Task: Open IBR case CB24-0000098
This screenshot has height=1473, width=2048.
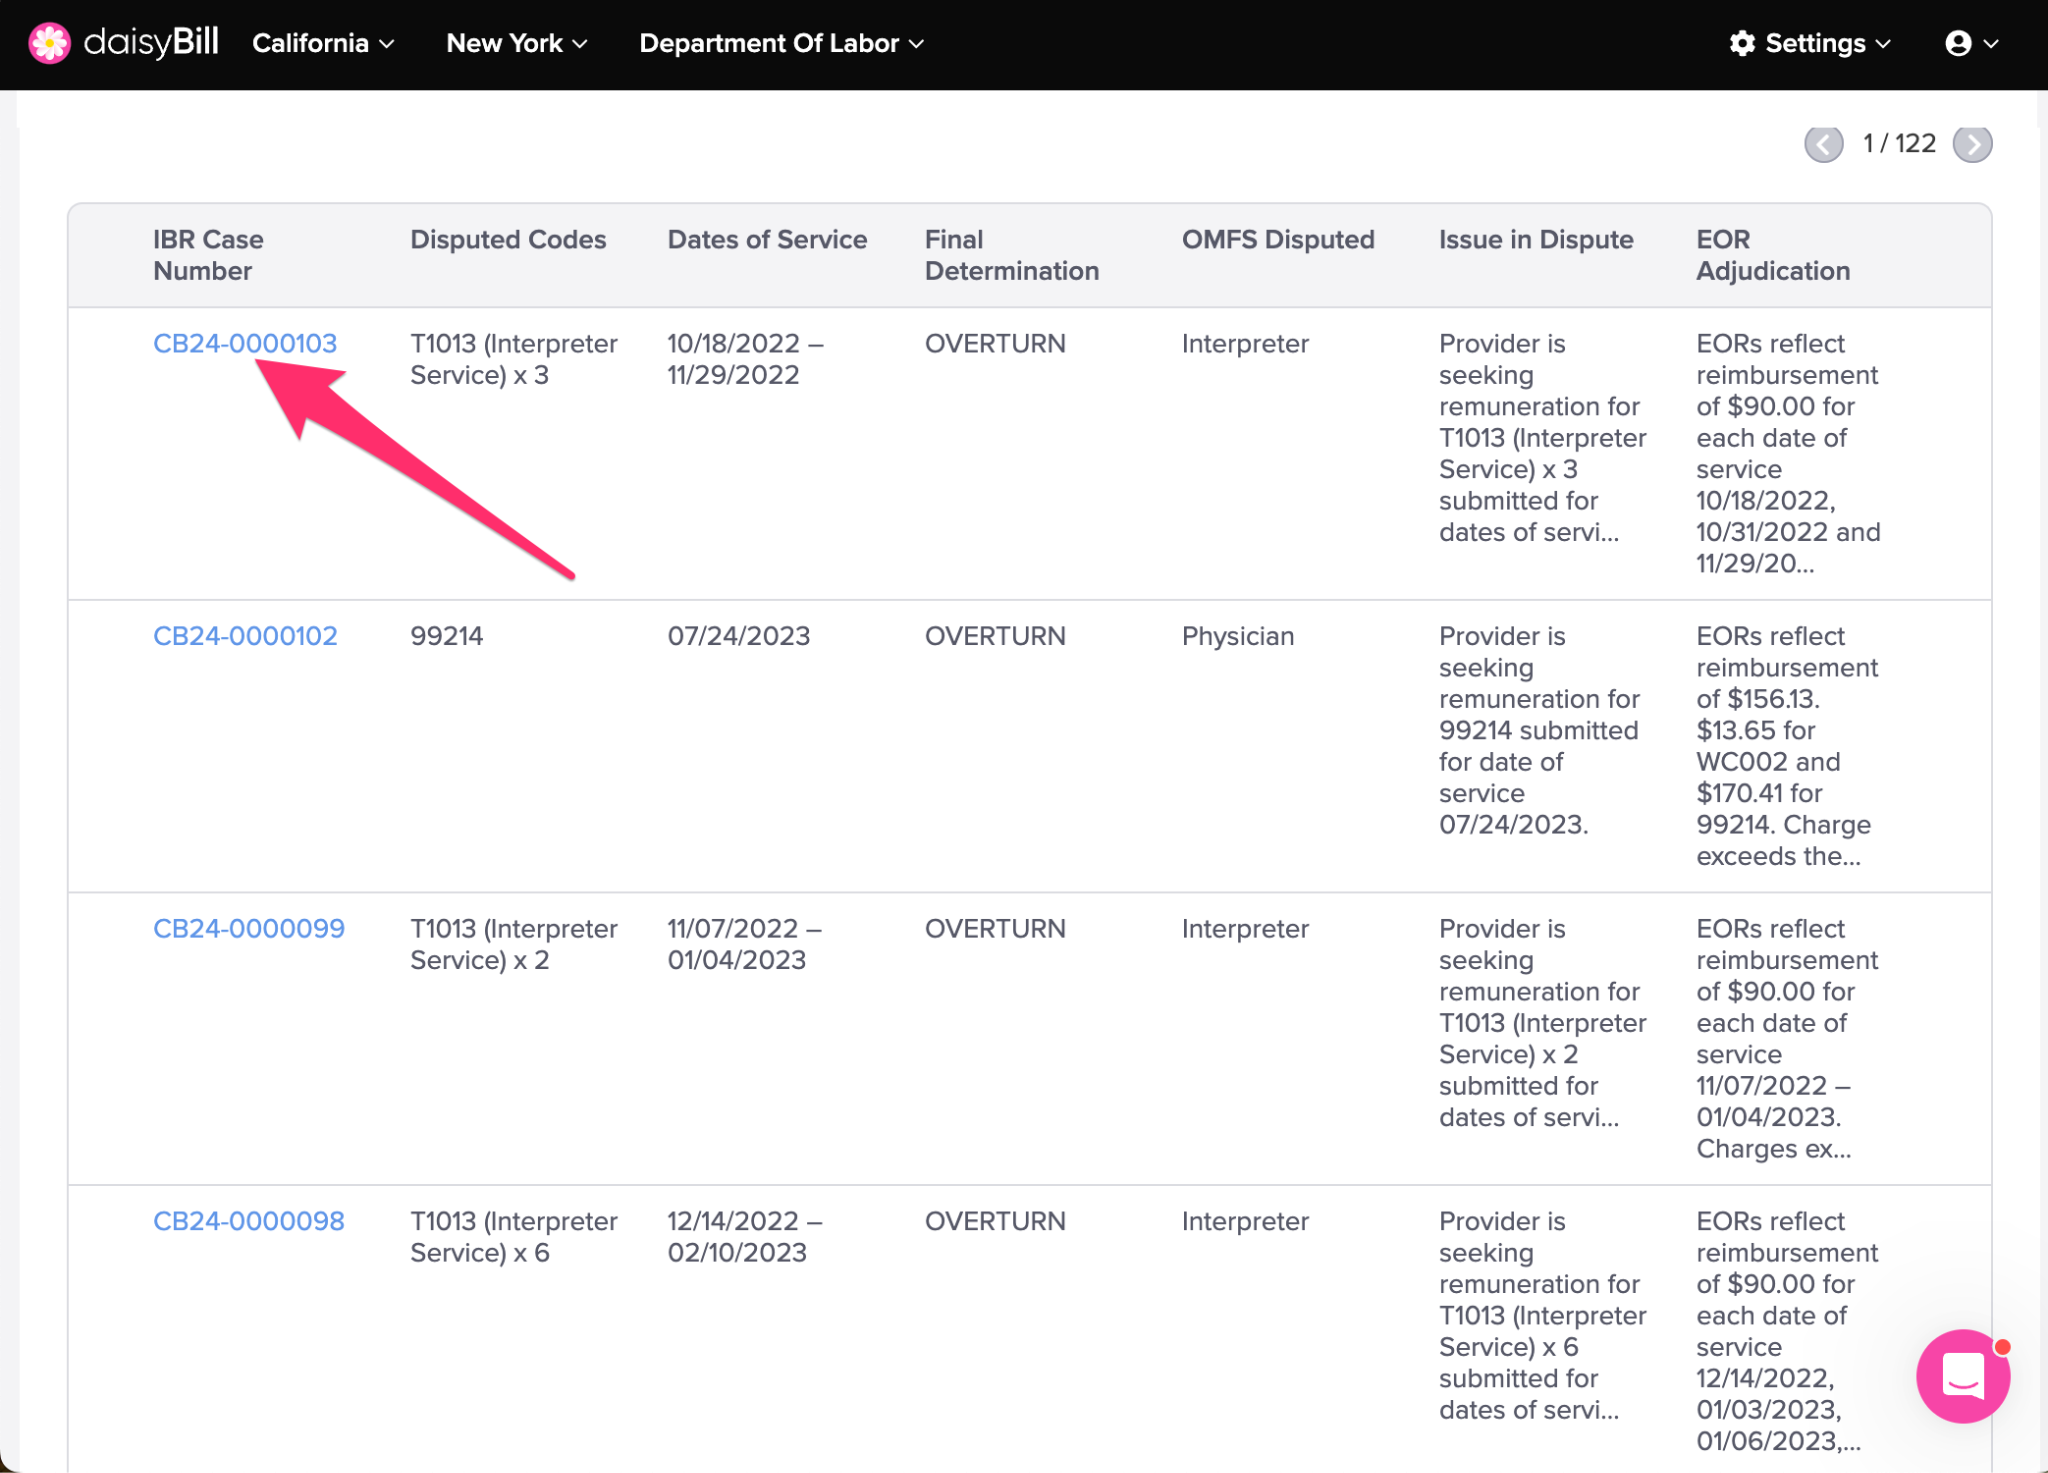Action: [x=249, y=1221]
